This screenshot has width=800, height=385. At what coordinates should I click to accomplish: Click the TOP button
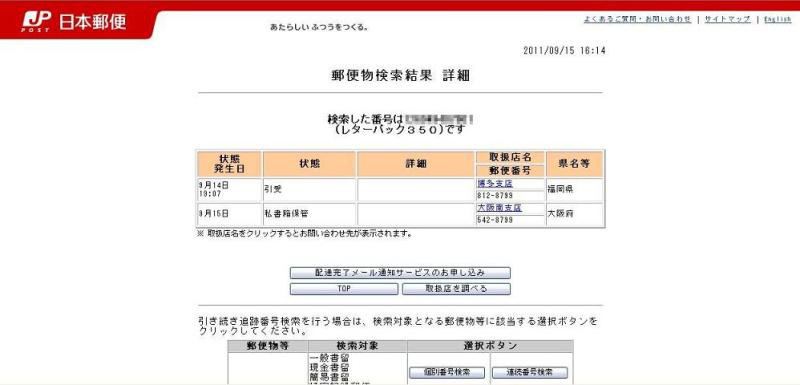tap(344, 289)
